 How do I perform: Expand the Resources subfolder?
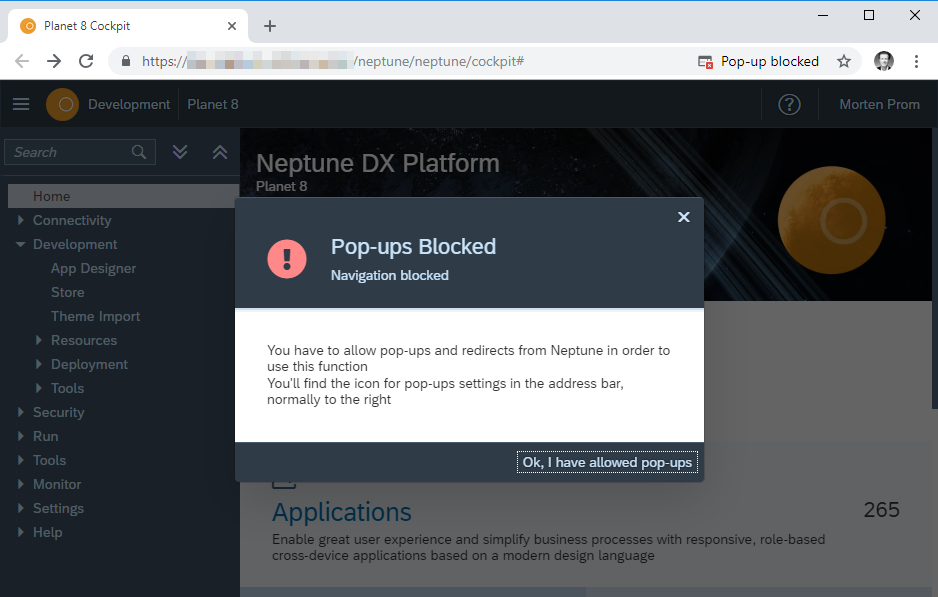click(x=39, y=340)
